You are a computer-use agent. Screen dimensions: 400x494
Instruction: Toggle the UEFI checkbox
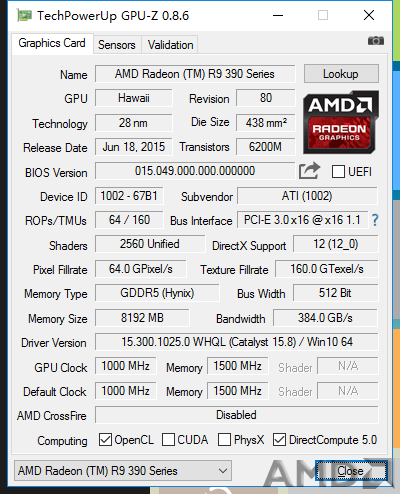338,172
